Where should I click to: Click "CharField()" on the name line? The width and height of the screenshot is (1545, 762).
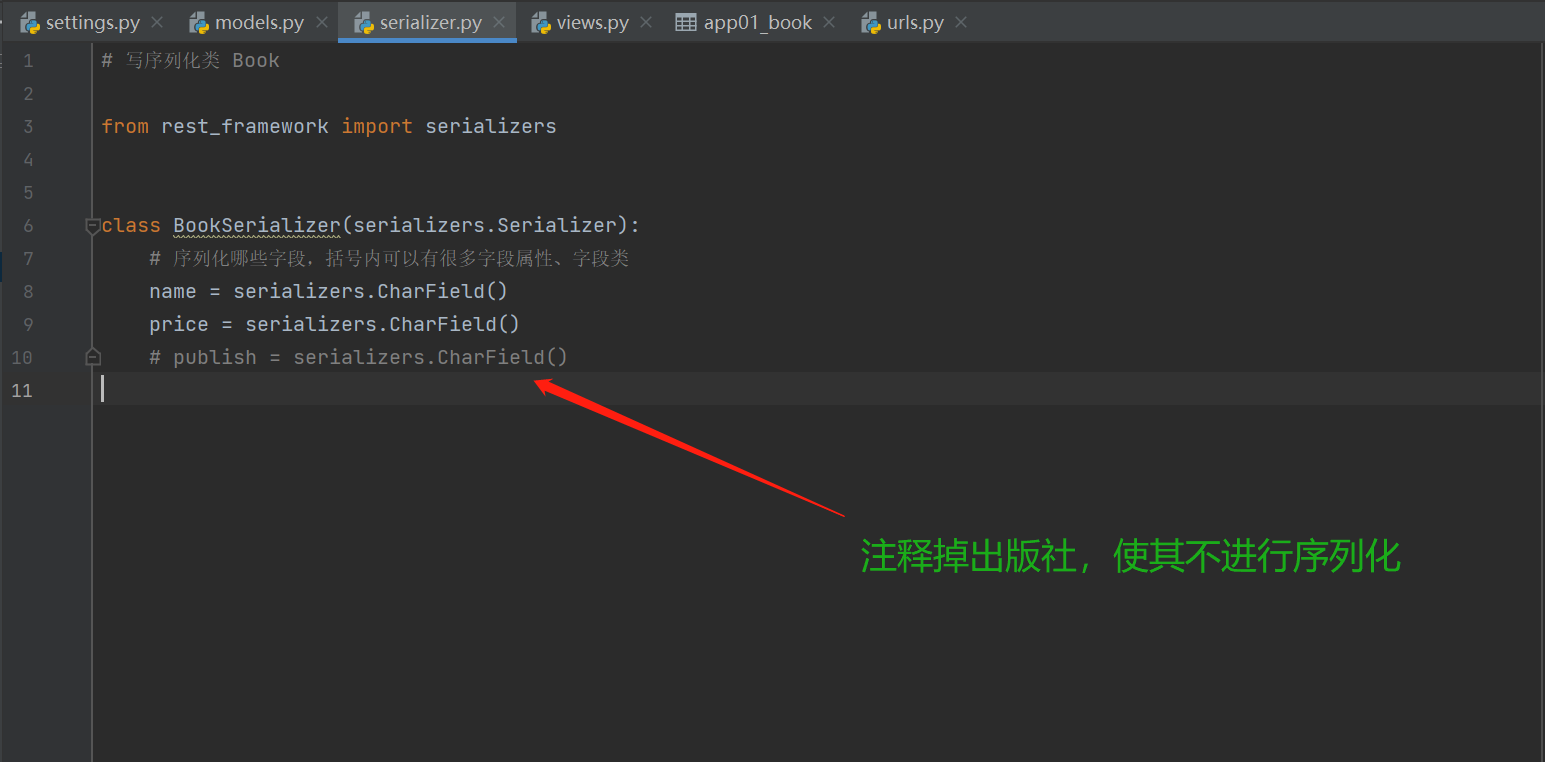(443, 291)
